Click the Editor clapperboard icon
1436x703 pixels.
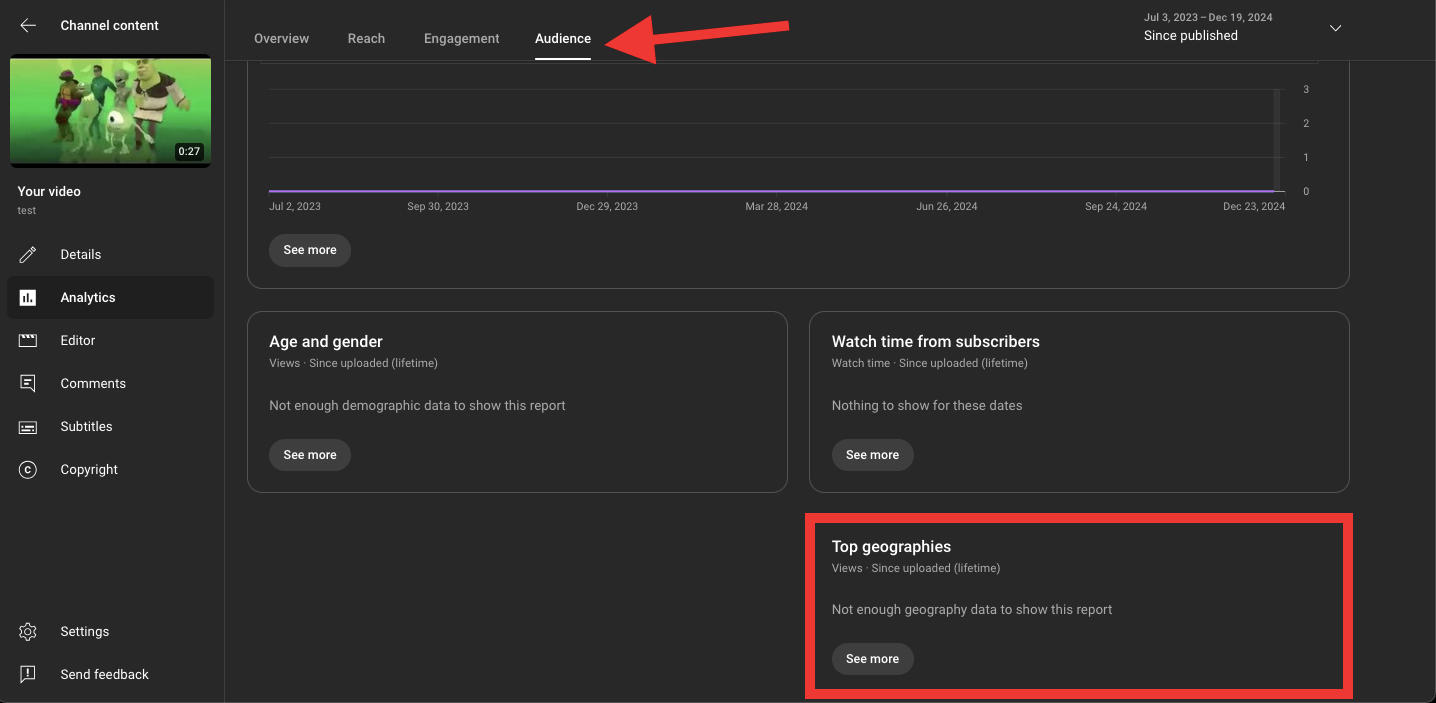click(28, 340)
